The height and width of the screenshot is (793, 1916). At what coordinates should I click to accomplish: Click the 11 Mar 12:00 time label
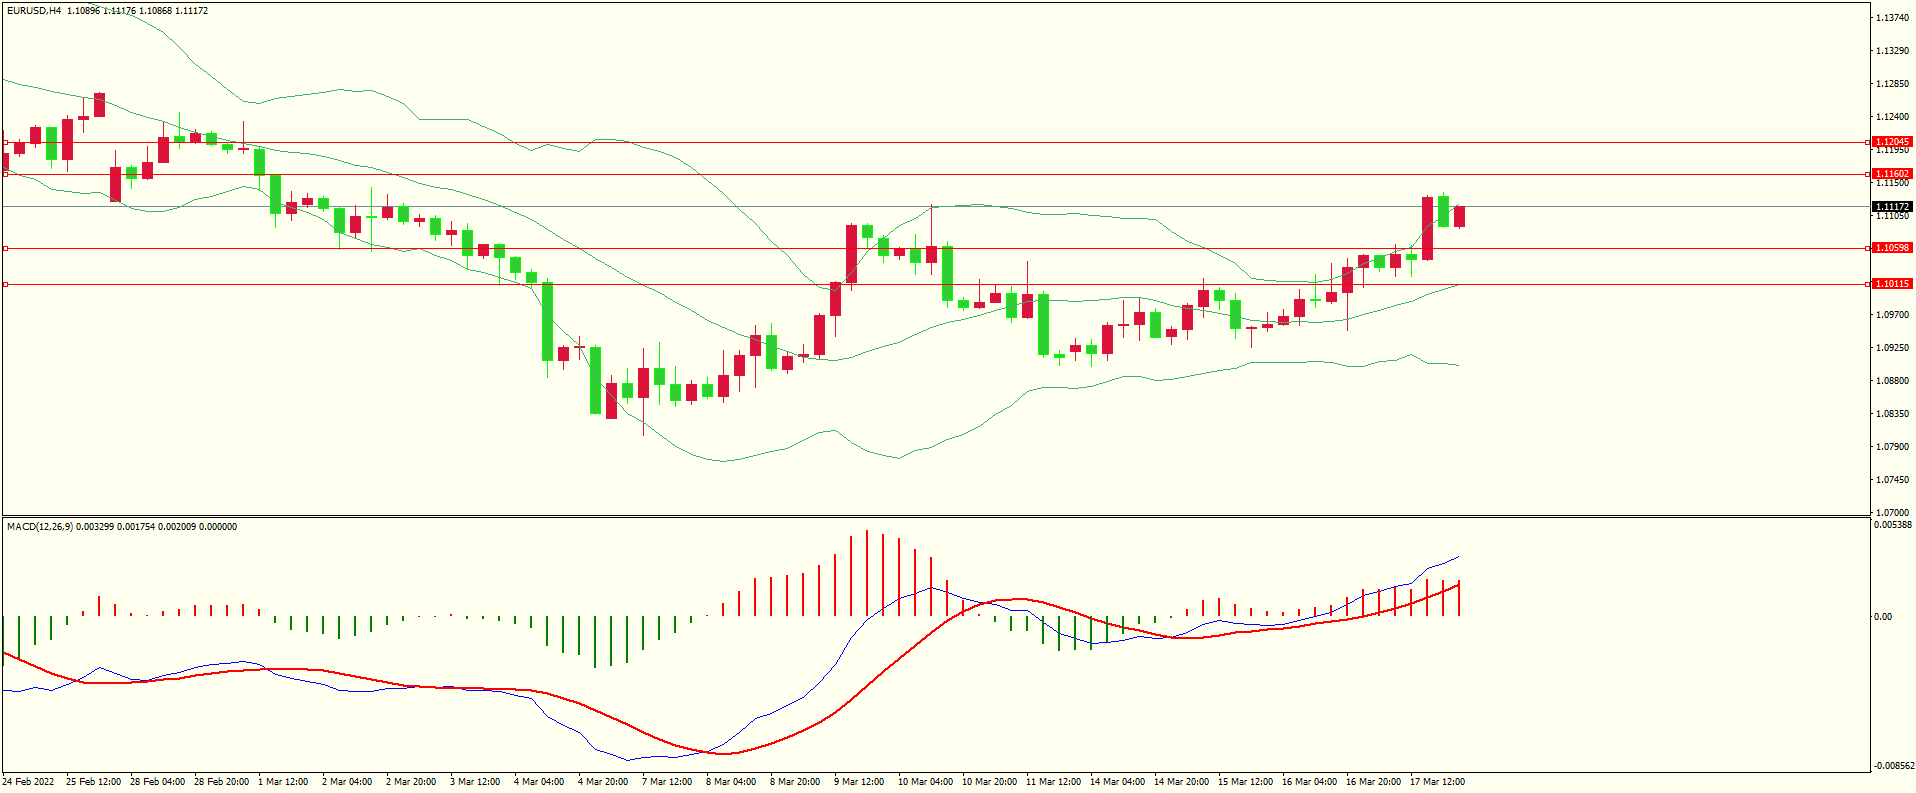point(1054,782)
